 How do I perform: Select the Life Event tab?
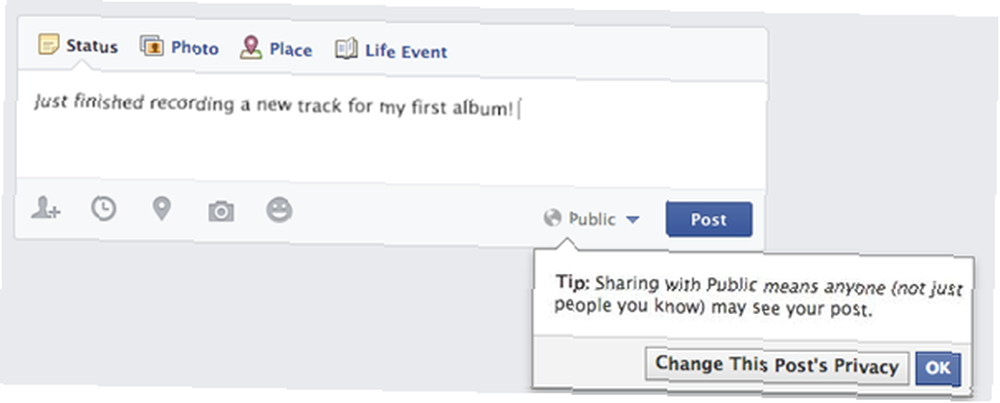tap(391, 51)
